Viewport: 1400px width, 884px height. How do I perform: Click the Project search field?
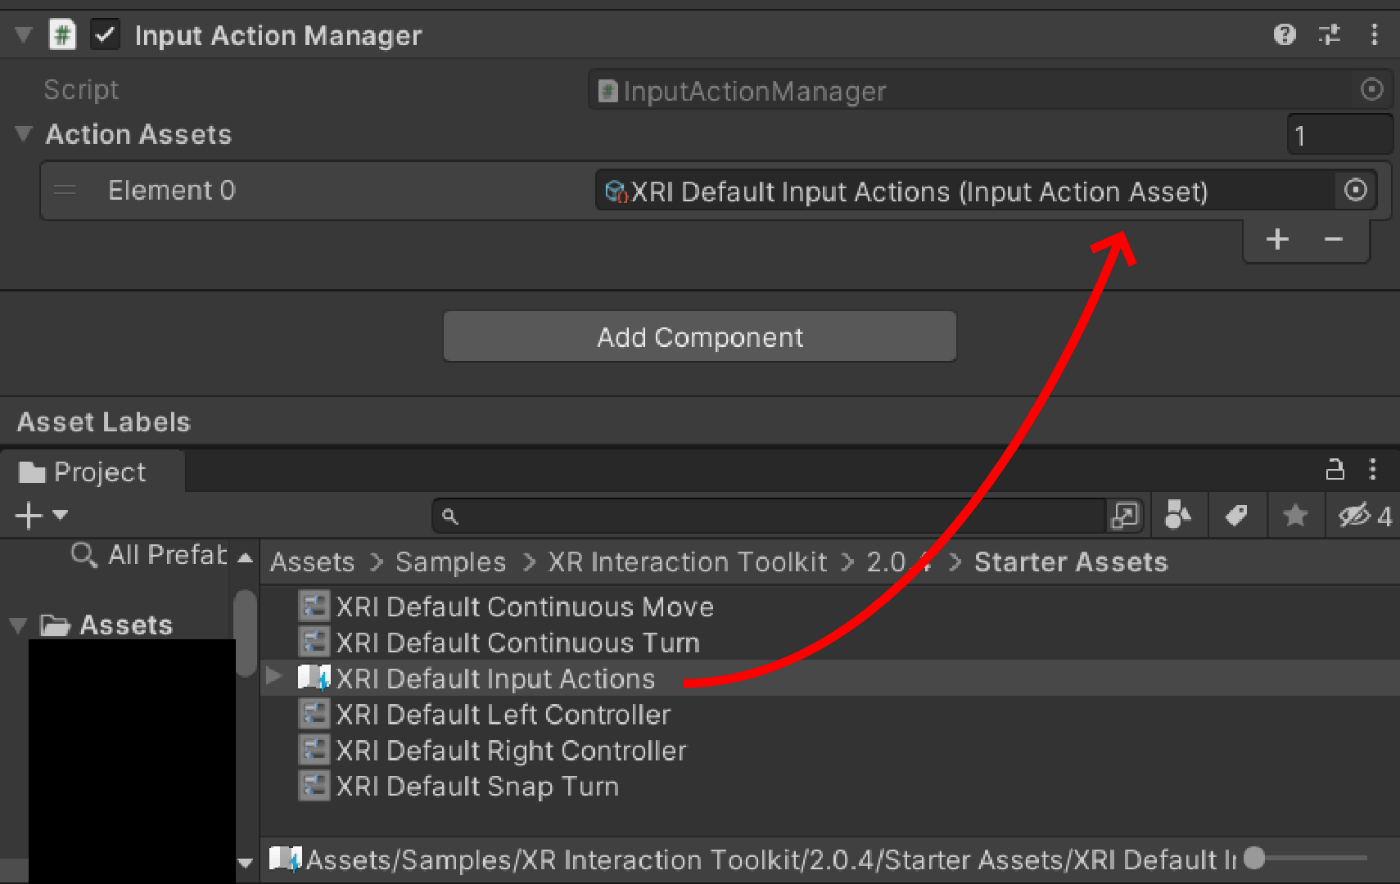(770, 516)
